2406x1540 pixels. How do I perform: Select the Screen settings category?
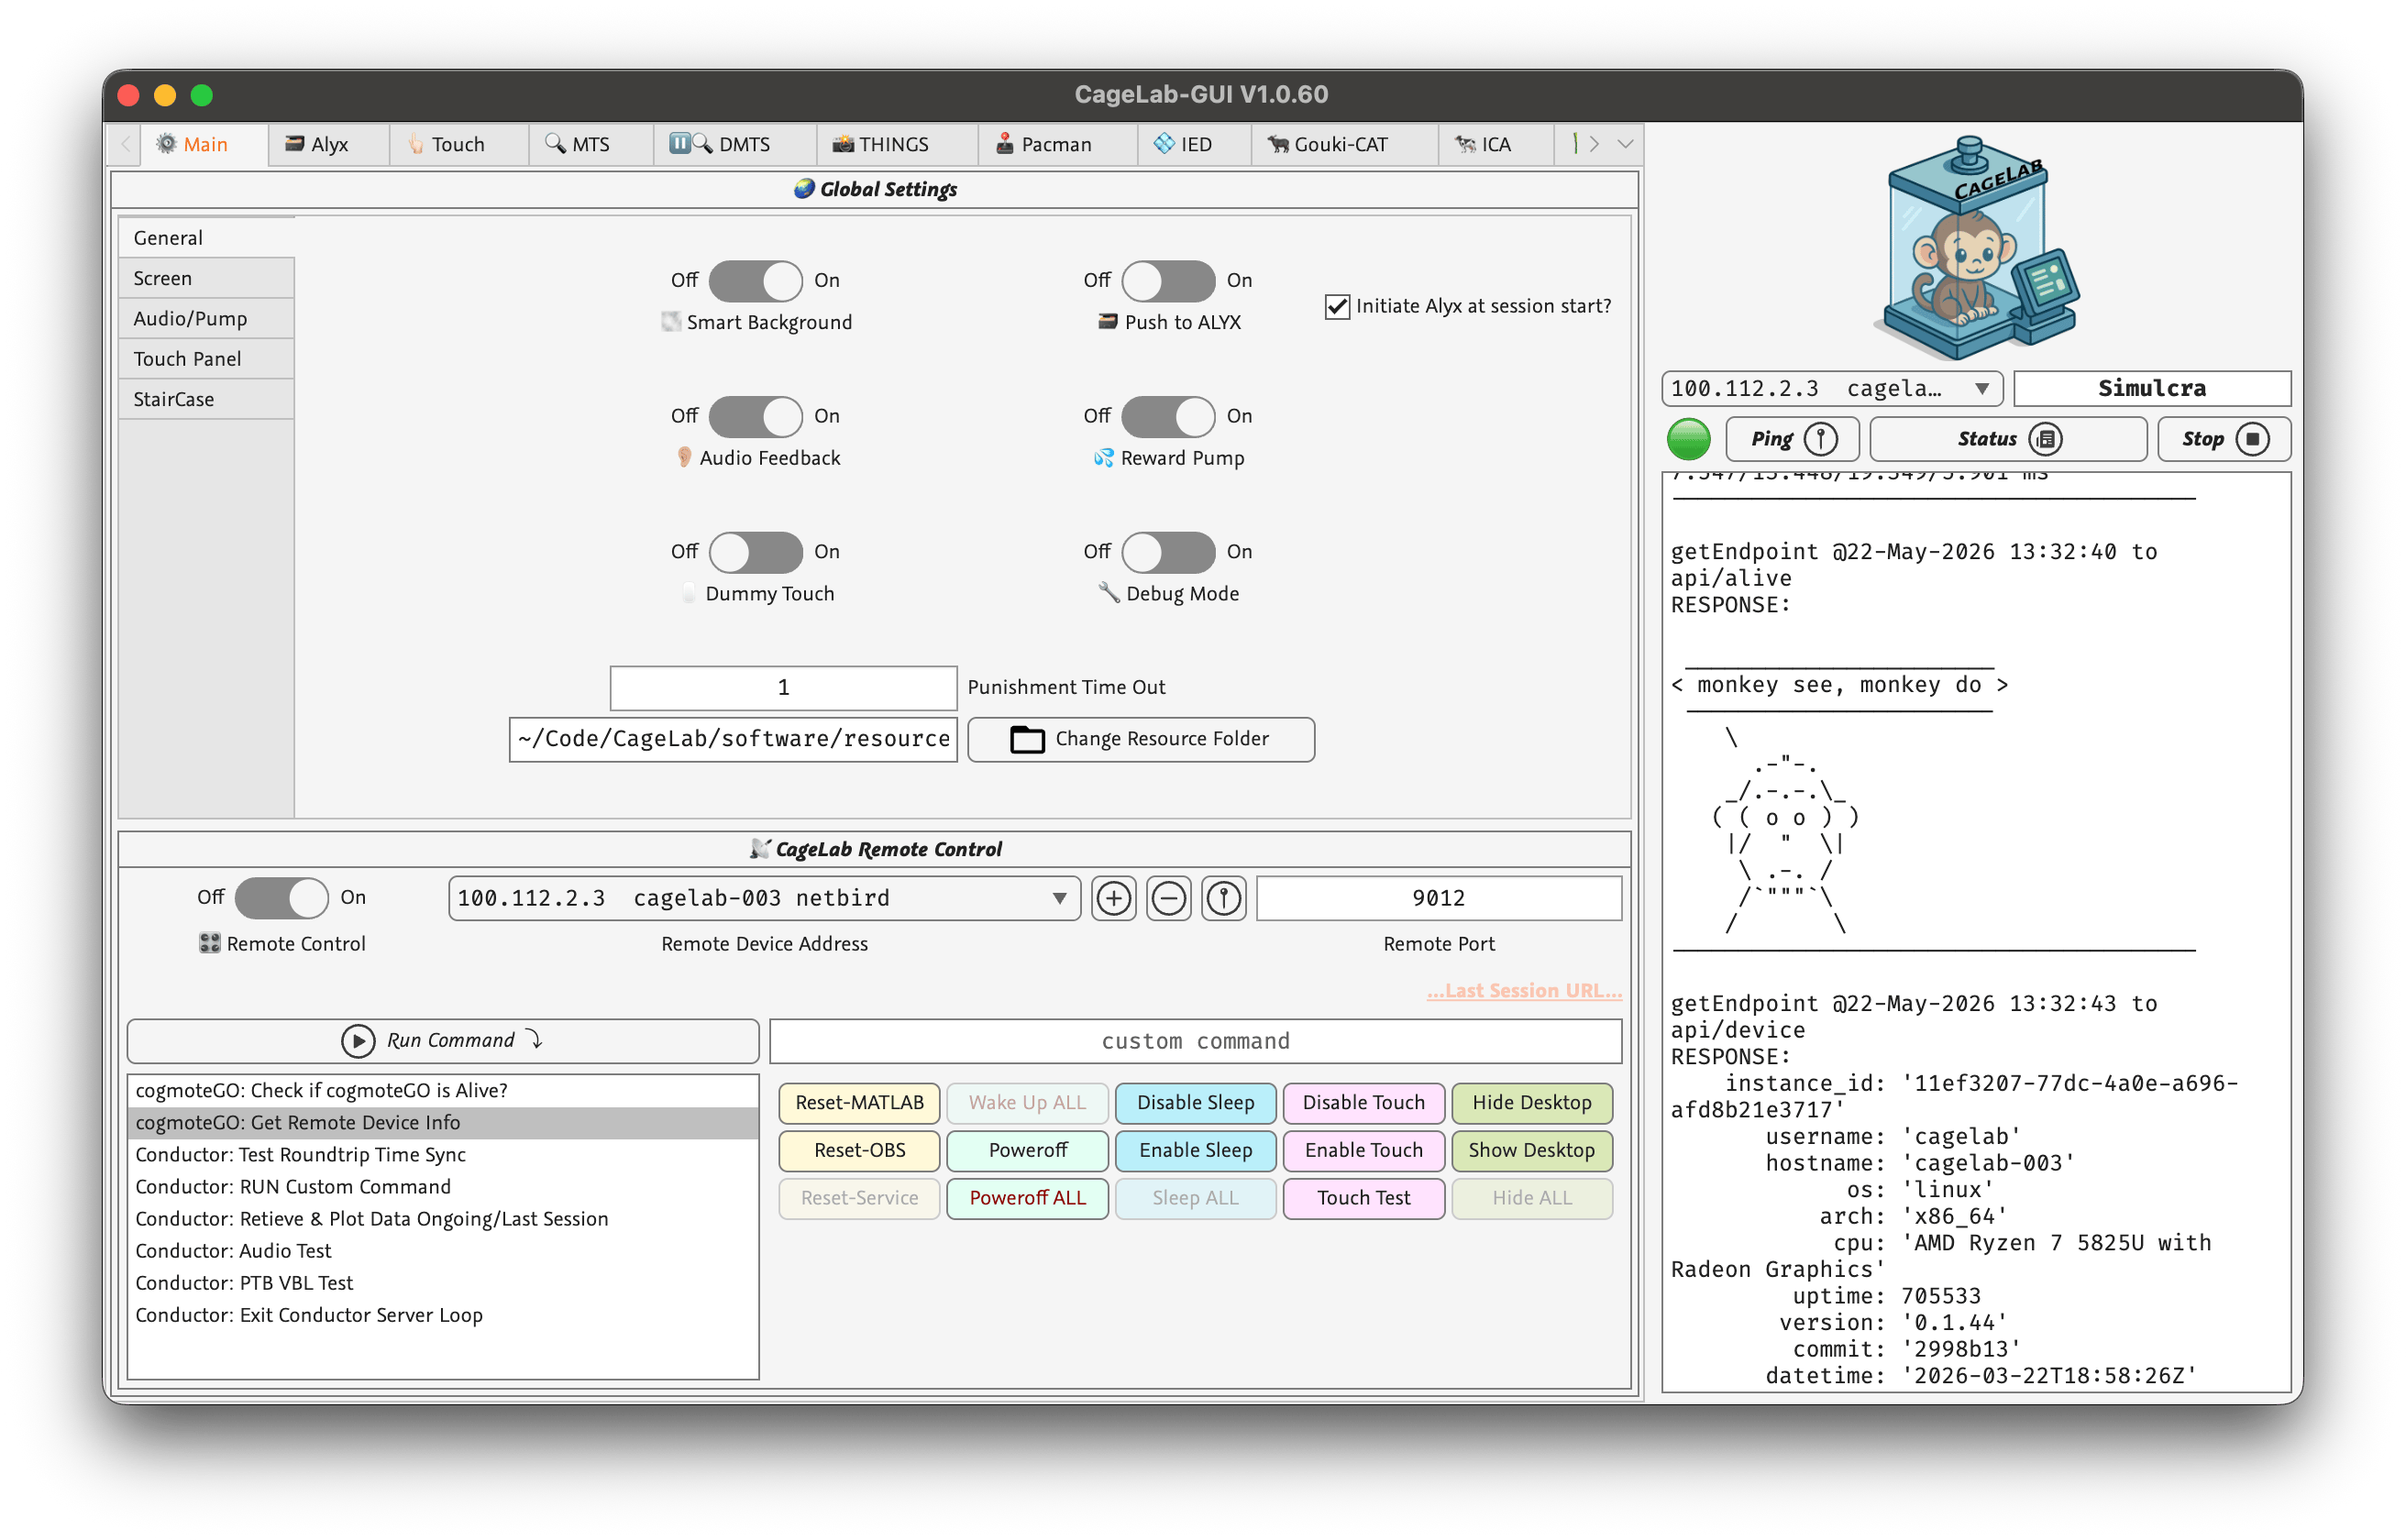pyautogui.click(x=206, y=278)
